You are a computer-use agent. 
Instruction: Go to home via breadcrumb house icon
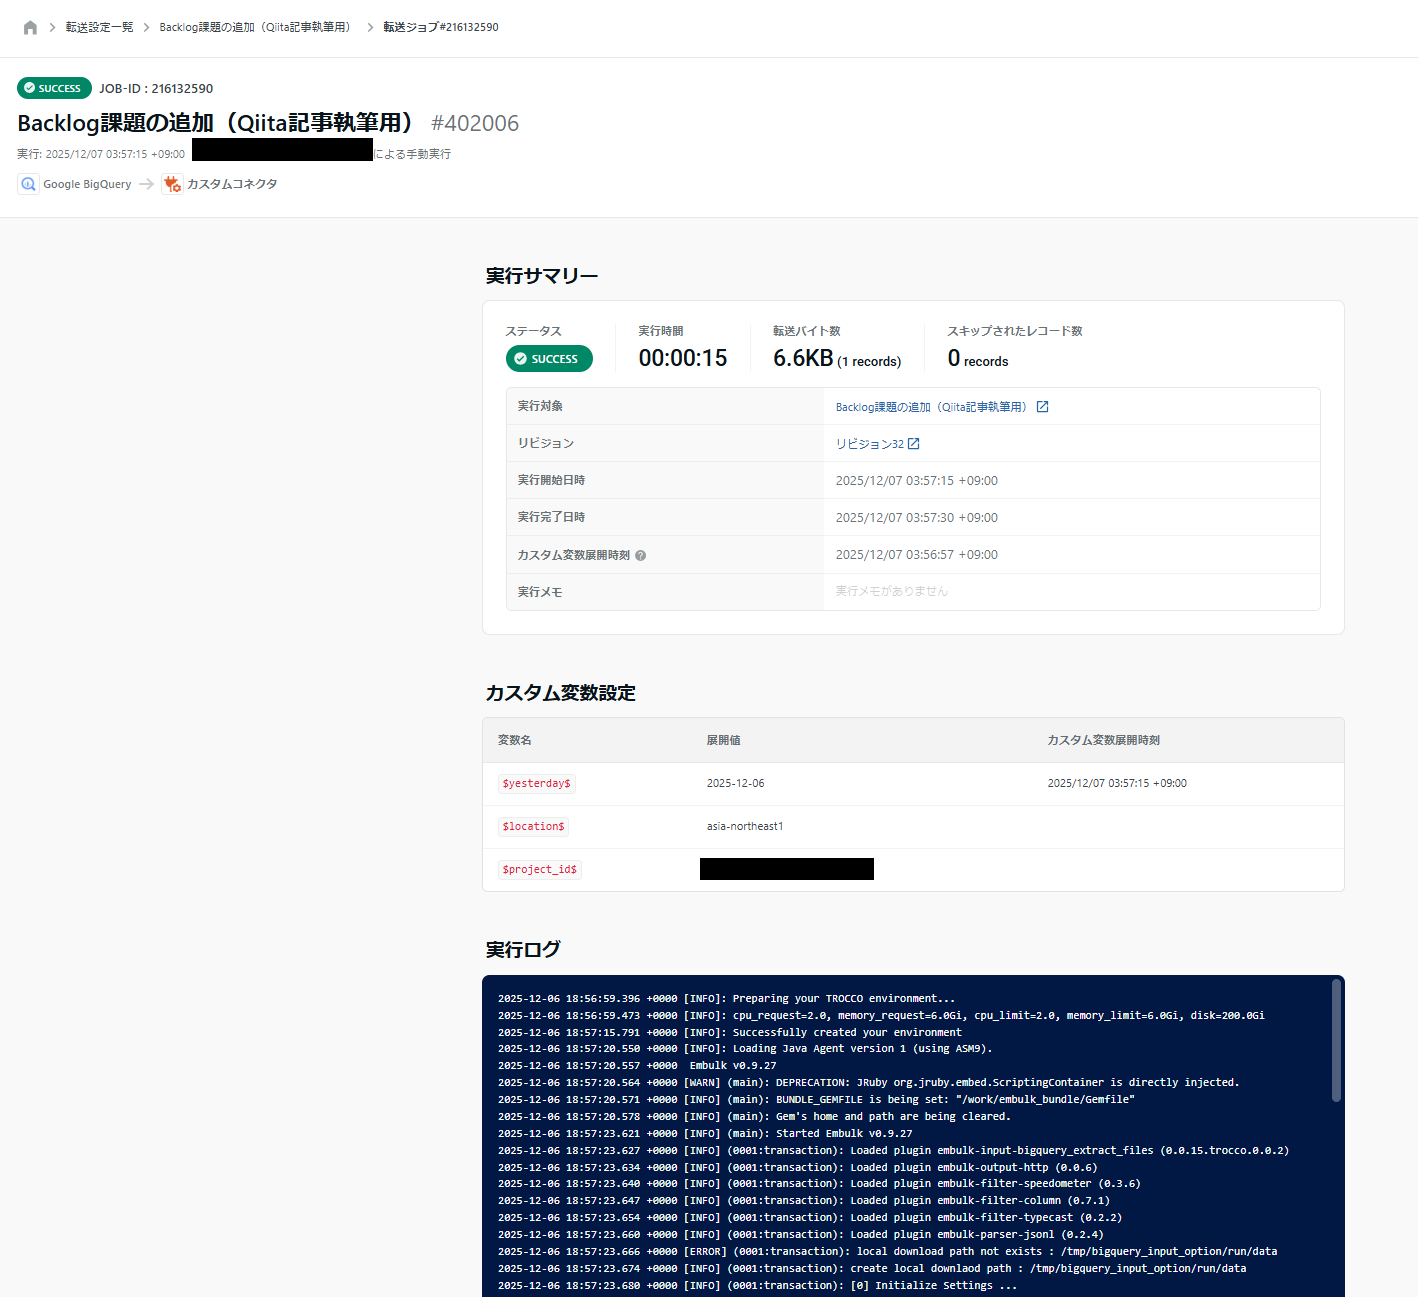coord(30,27)
